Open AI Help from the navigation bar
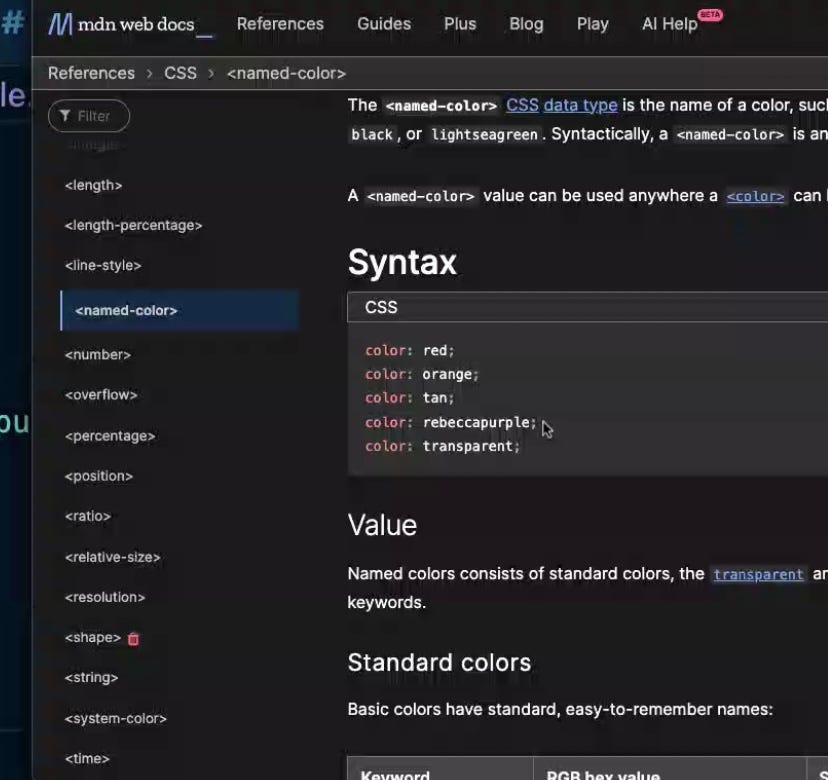 tap(668, 23)
